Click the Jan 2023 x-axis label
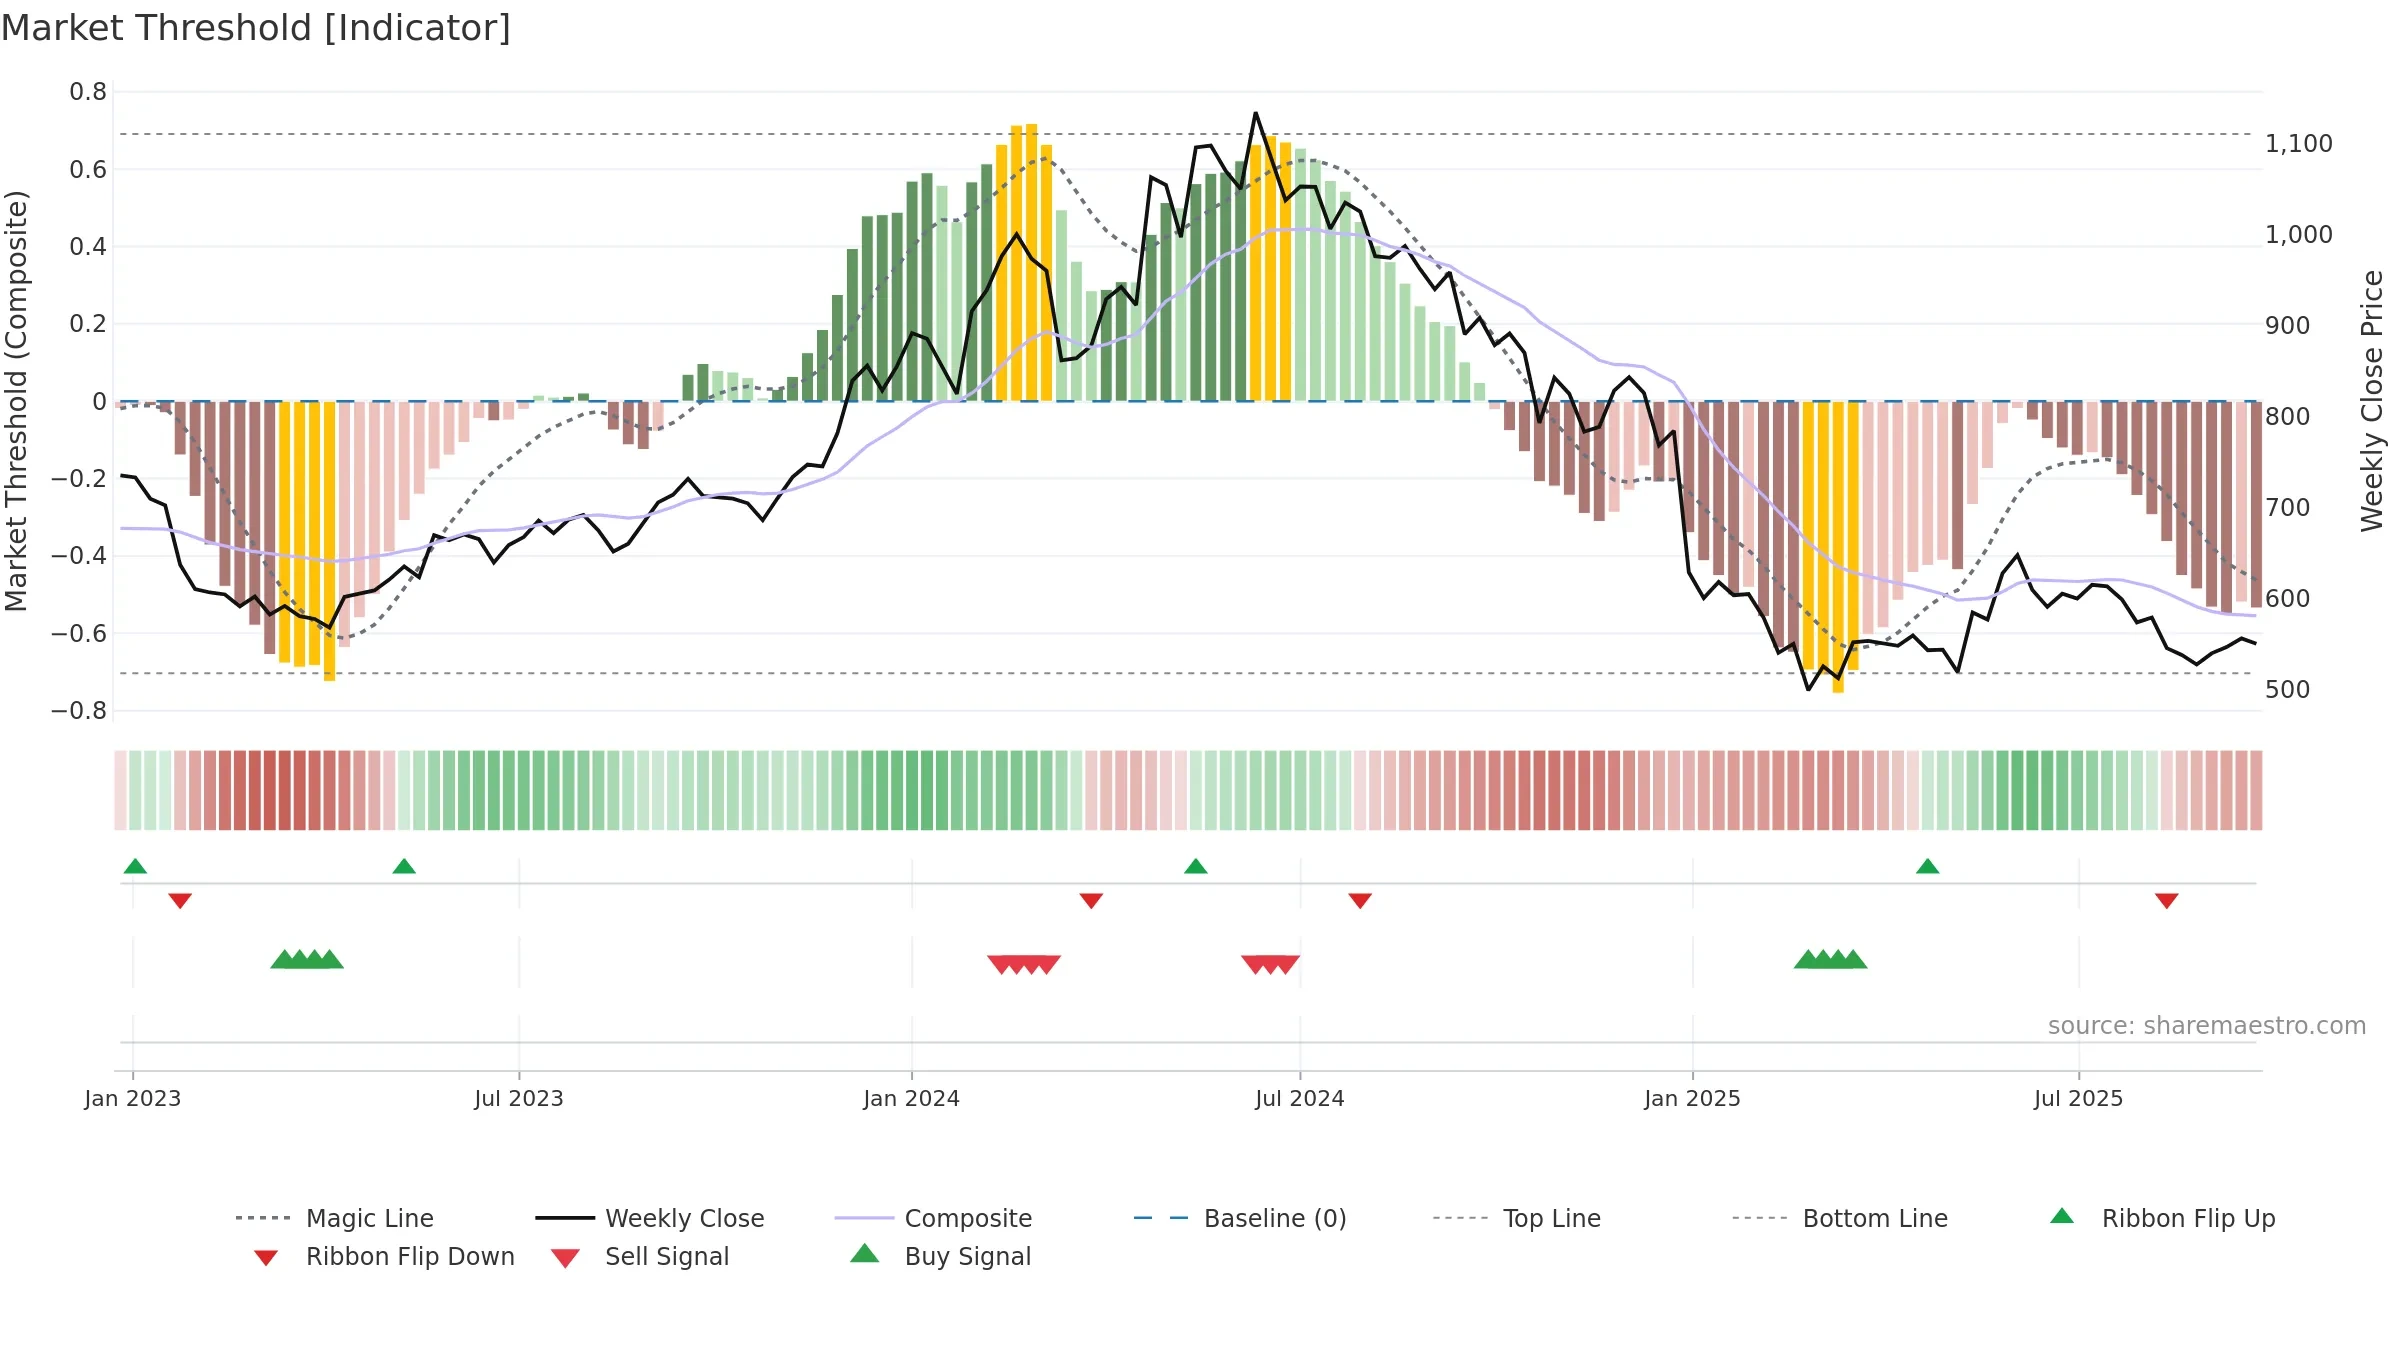The width and height of the screenshot is (2400, 1350). click(x=133, y=1099)
